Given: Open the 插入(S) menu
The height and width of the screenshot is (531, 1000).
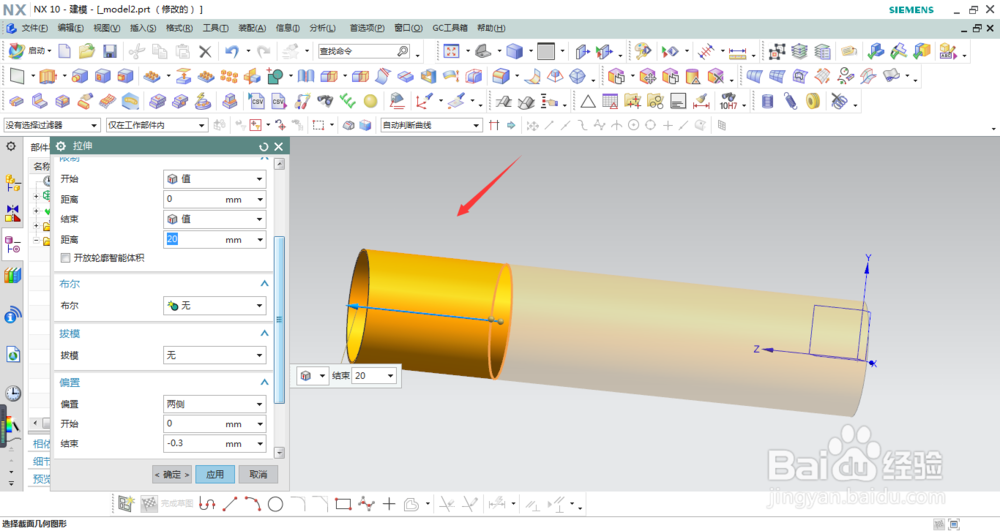Looking at the screenshot, I should 143,28.
